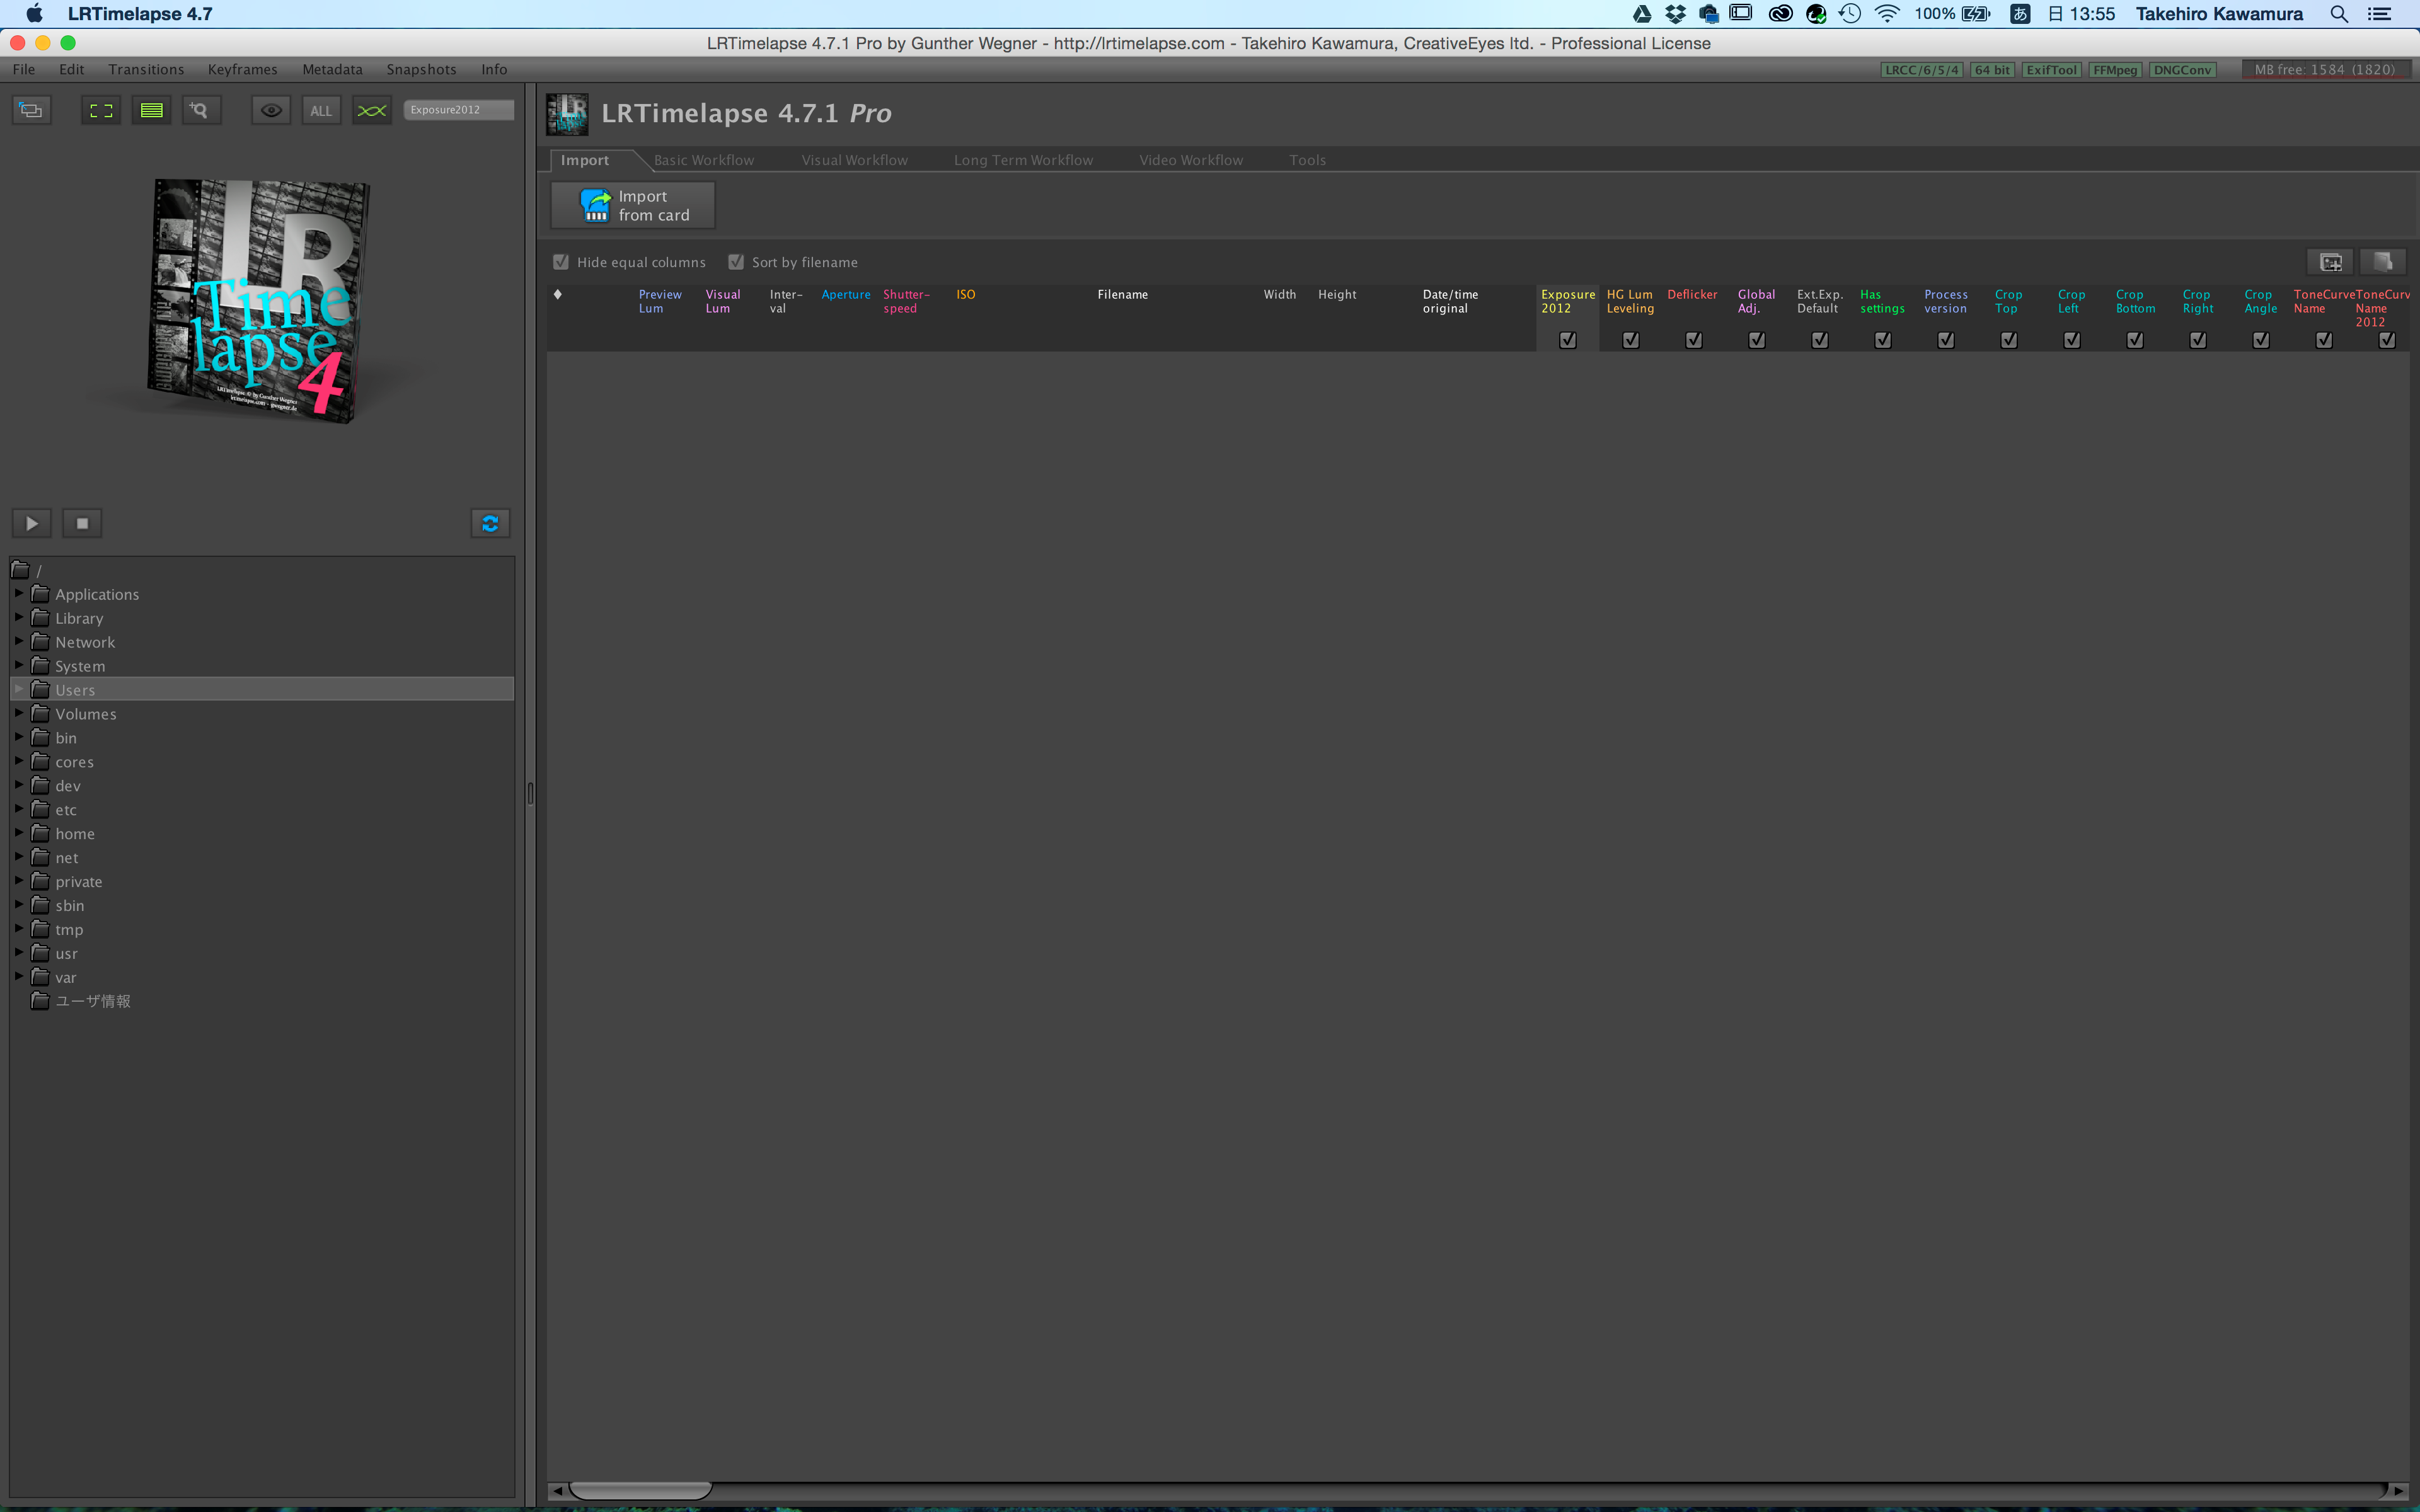Click the scrollbar right arrow
This screenshot has width=2420, height=1512.
tap(2399, 1490)
